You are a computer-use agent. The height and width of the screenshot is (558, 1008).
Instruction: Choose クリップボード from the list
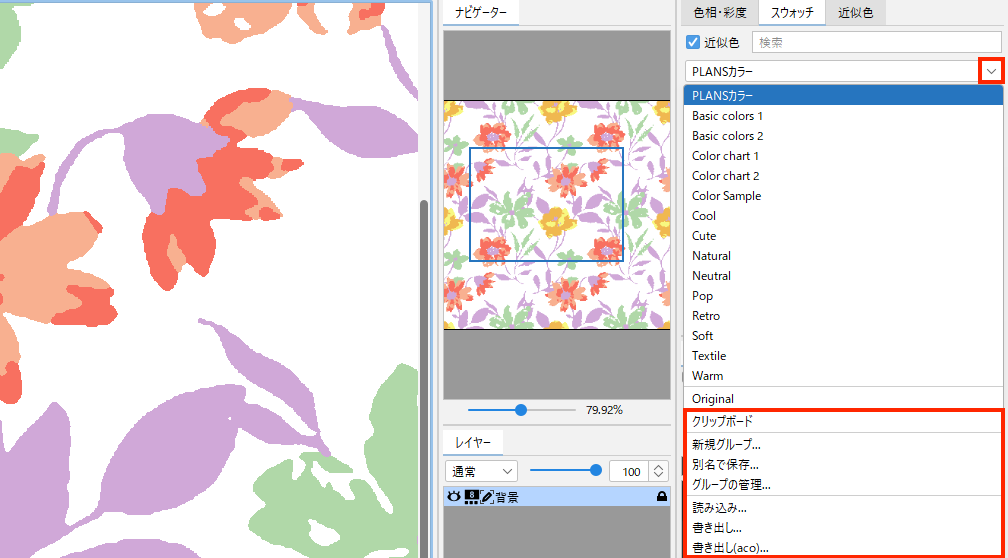[843, 422]
